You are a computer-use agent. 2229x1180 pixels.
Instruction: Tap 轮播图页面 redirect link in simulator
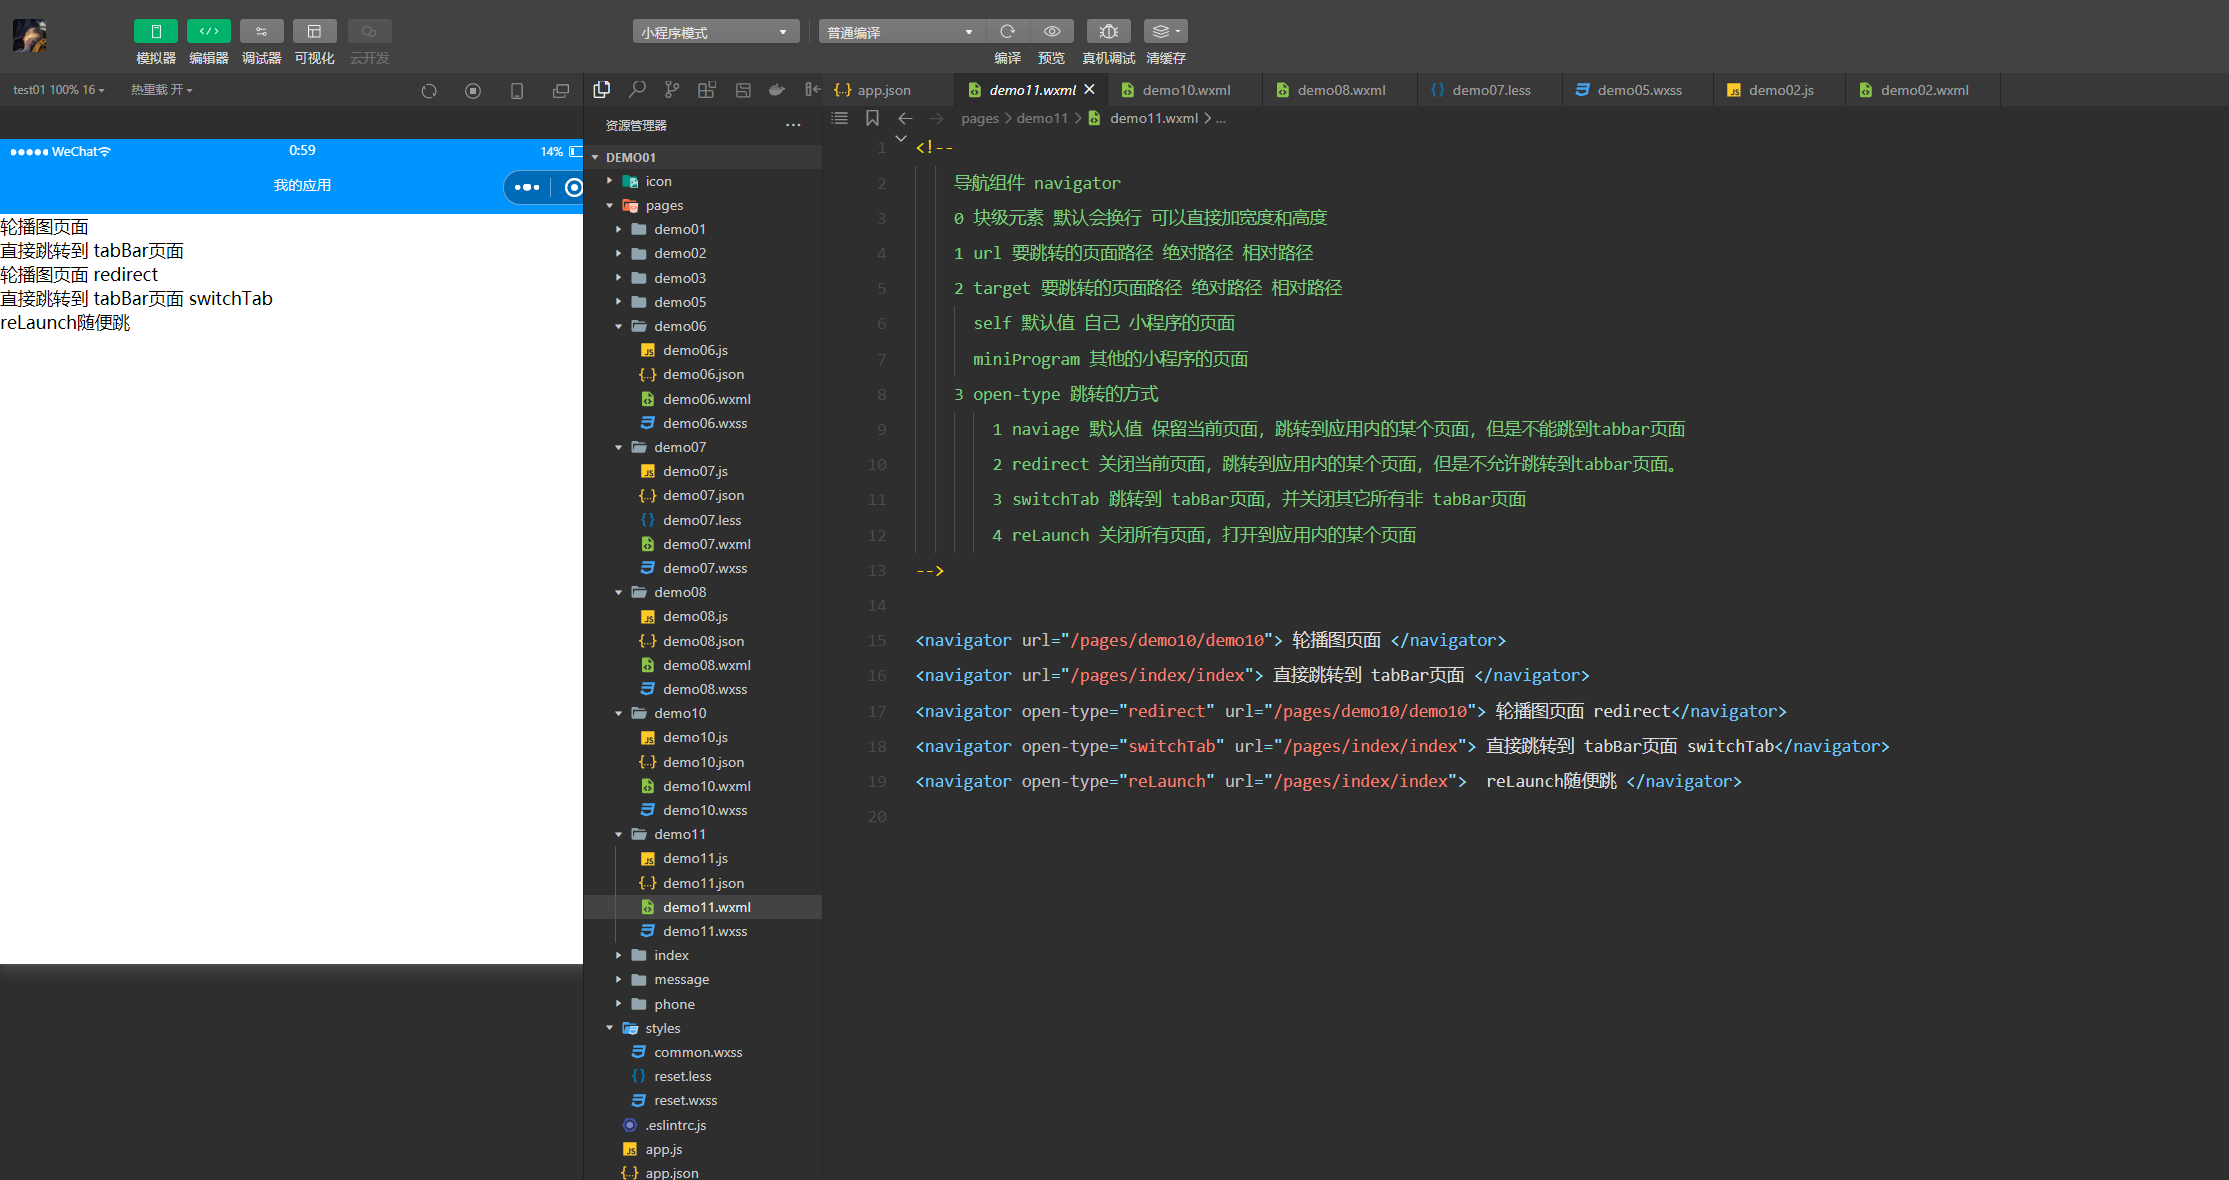79,274
